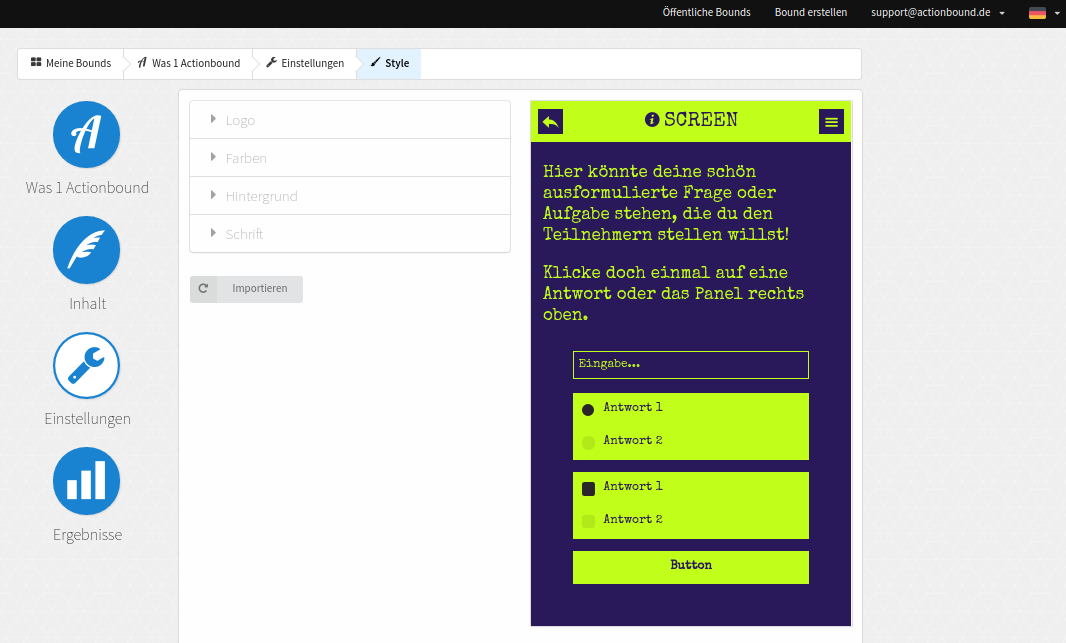Select the Style breadcrumb tab

pos(390,63)
